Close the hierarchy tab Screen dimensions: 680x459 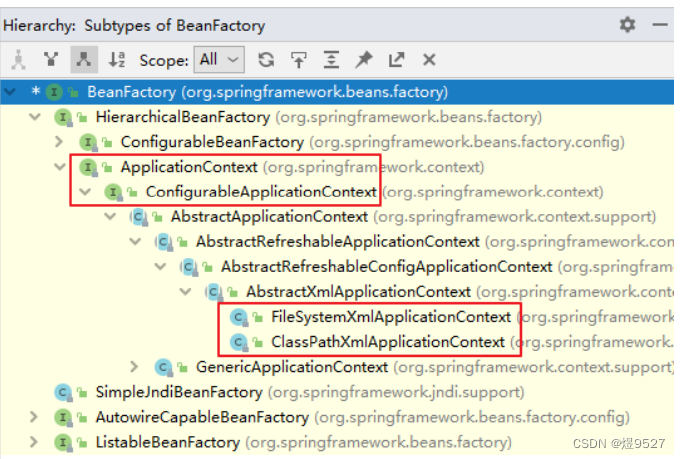tap(429, 59)
